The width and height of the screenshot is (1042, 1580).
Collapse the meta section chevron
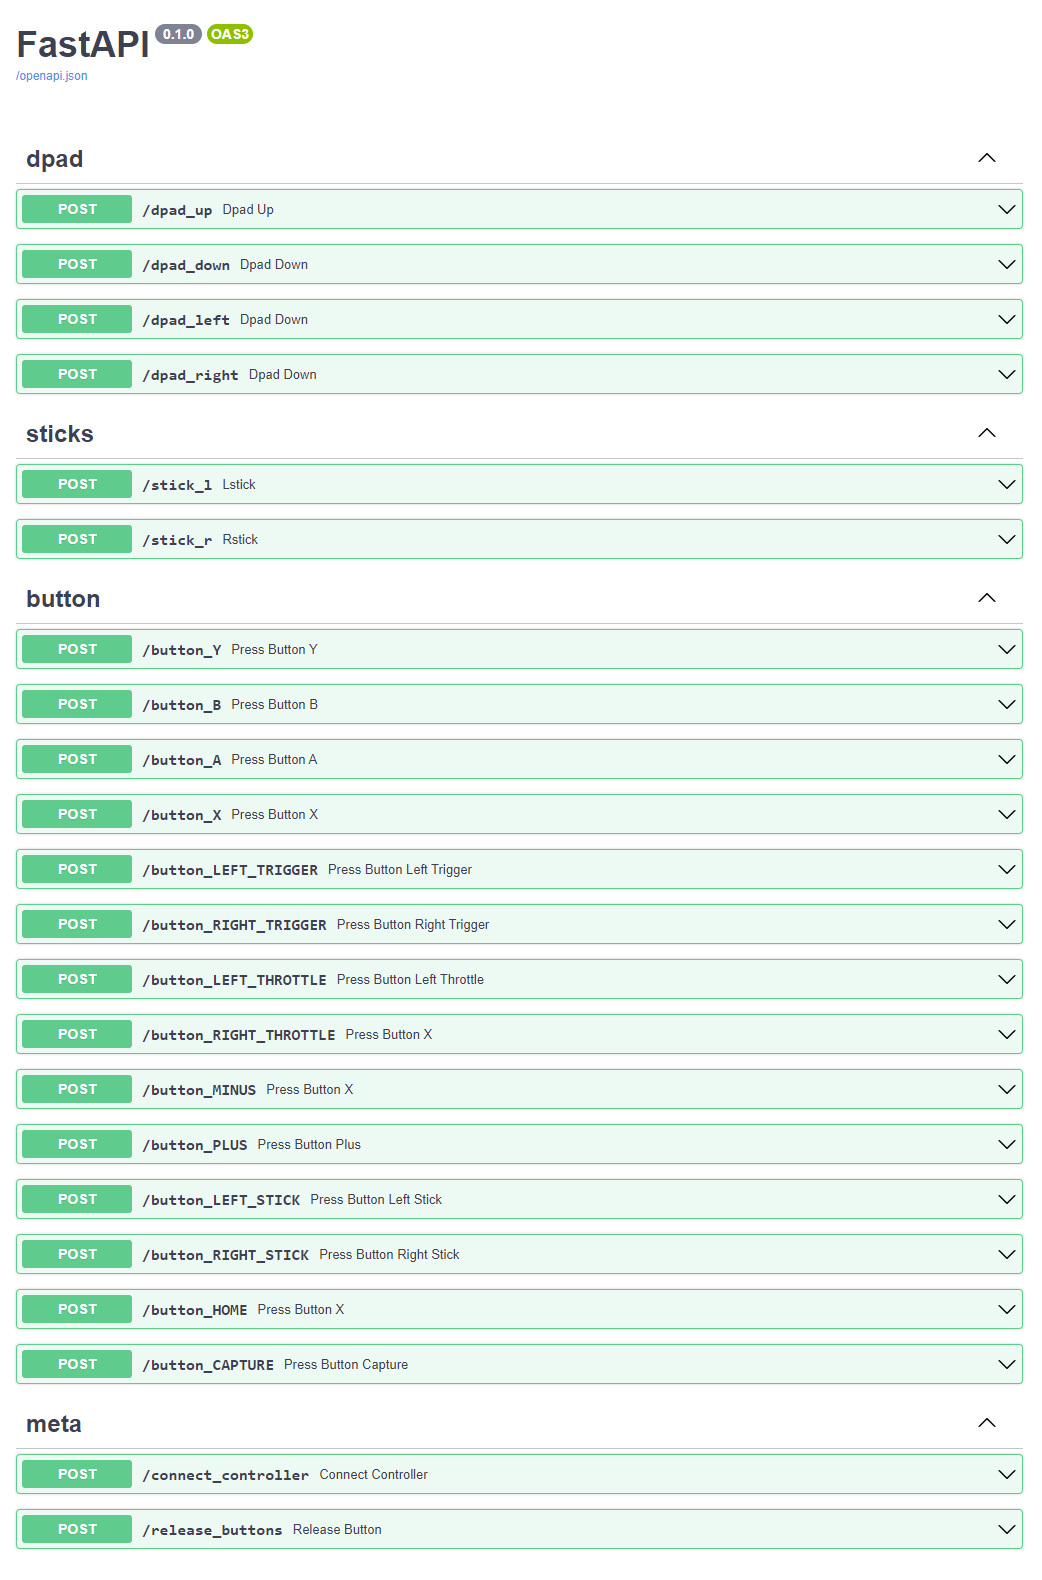click(986, 1423)
